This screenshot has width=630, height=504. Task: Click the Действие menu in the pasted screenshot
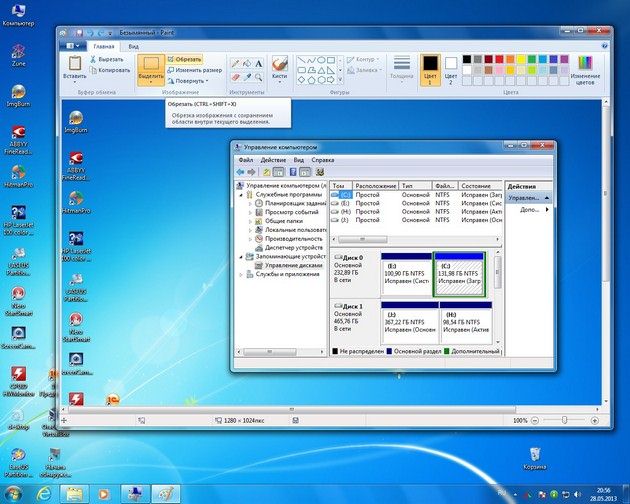[x=273, y=160]
